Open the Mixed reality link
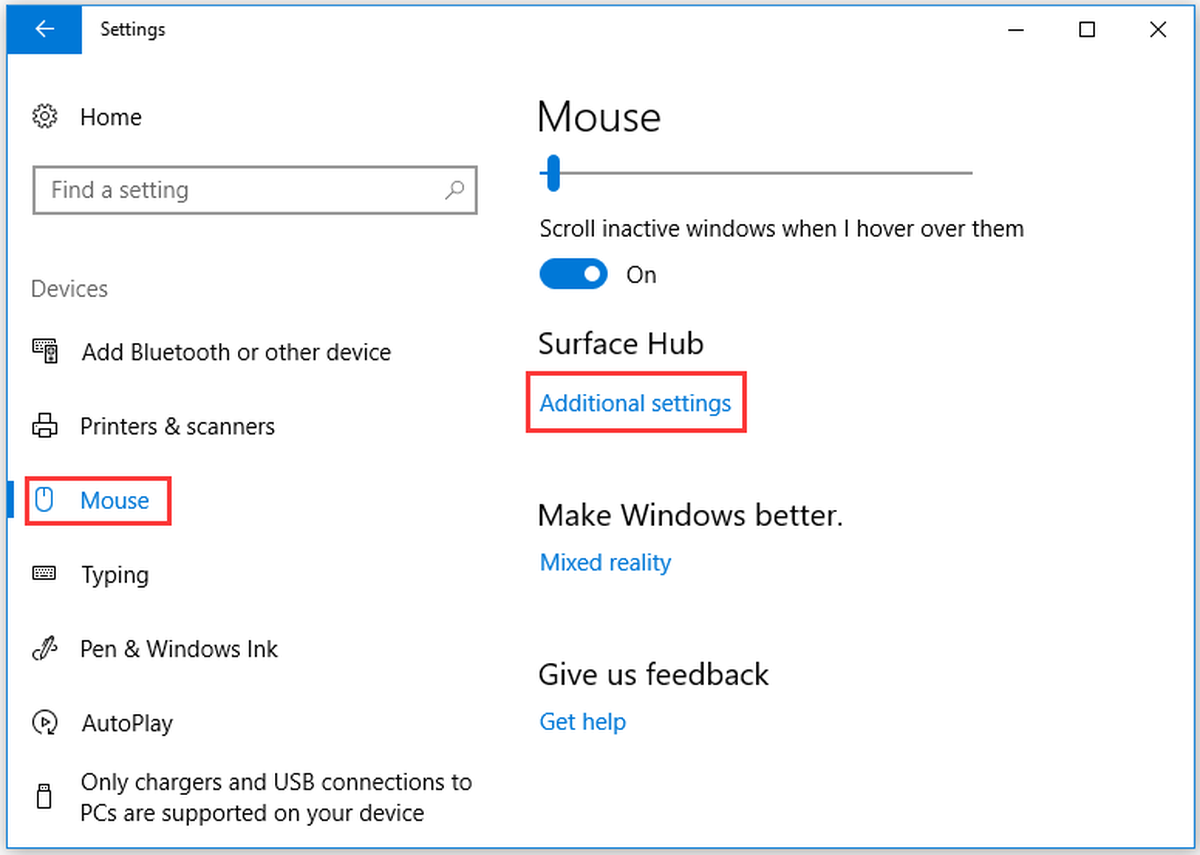 [605, 562]
